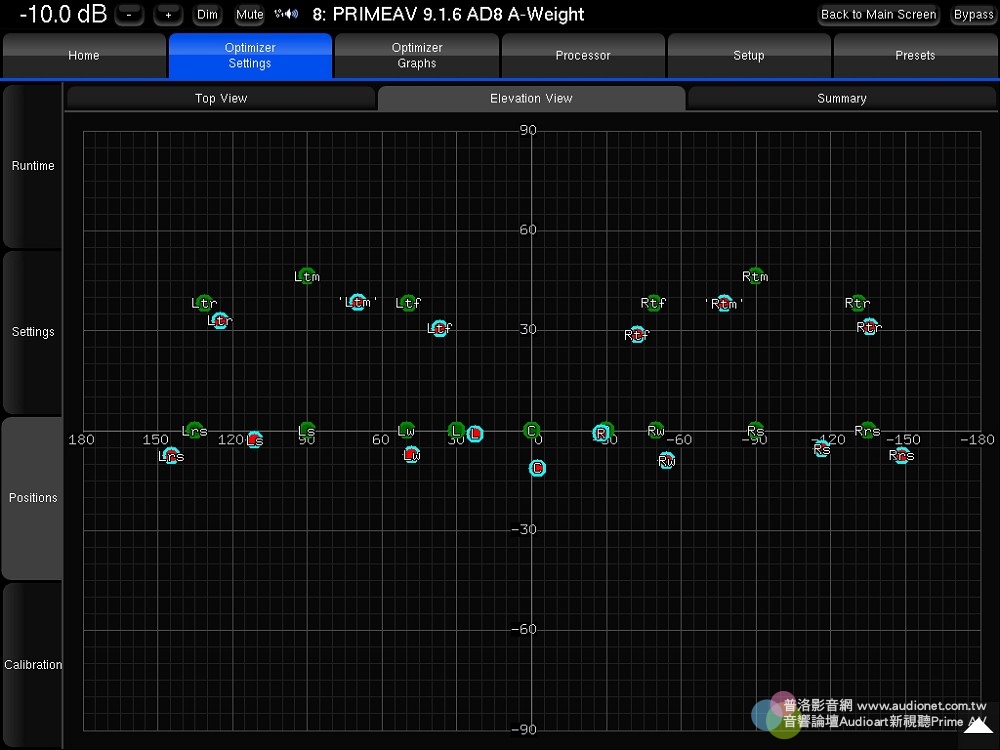Select the cyan Lrs speaker marker
The image size is (1000, 750).
tap(171, 456)
